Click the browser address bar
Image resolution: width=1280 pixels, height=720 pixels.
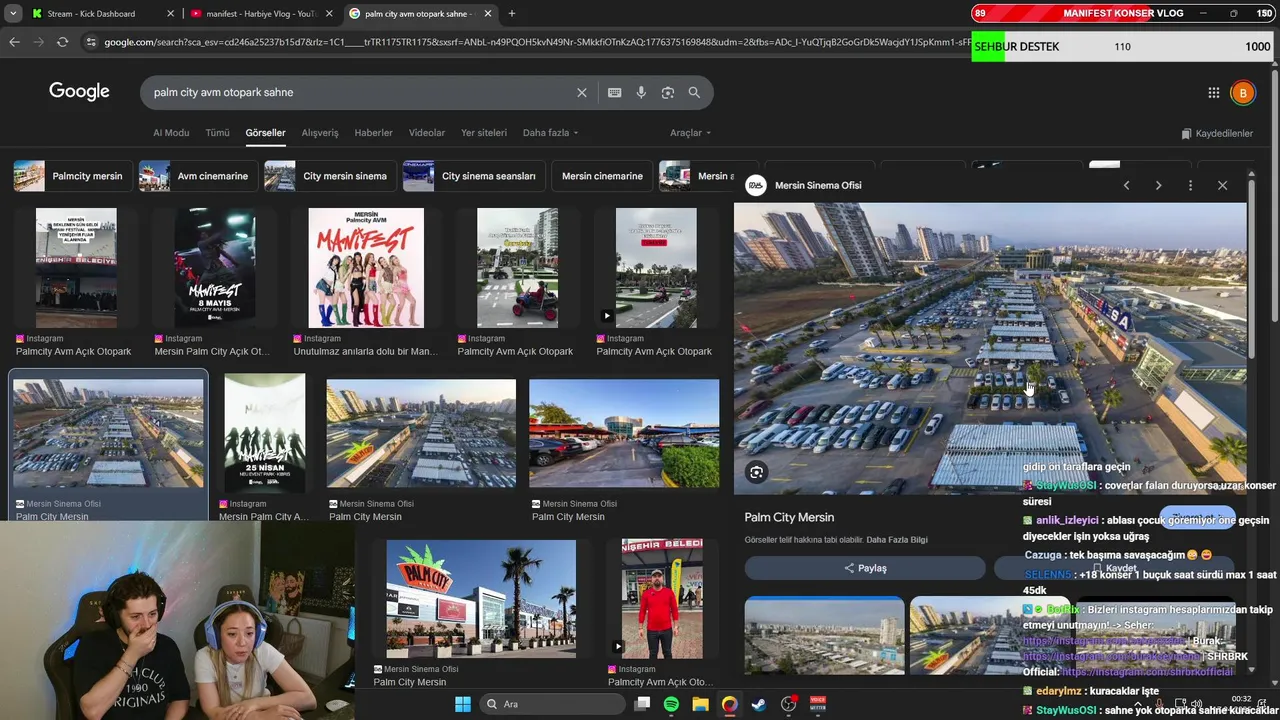(x=530, y=42)
